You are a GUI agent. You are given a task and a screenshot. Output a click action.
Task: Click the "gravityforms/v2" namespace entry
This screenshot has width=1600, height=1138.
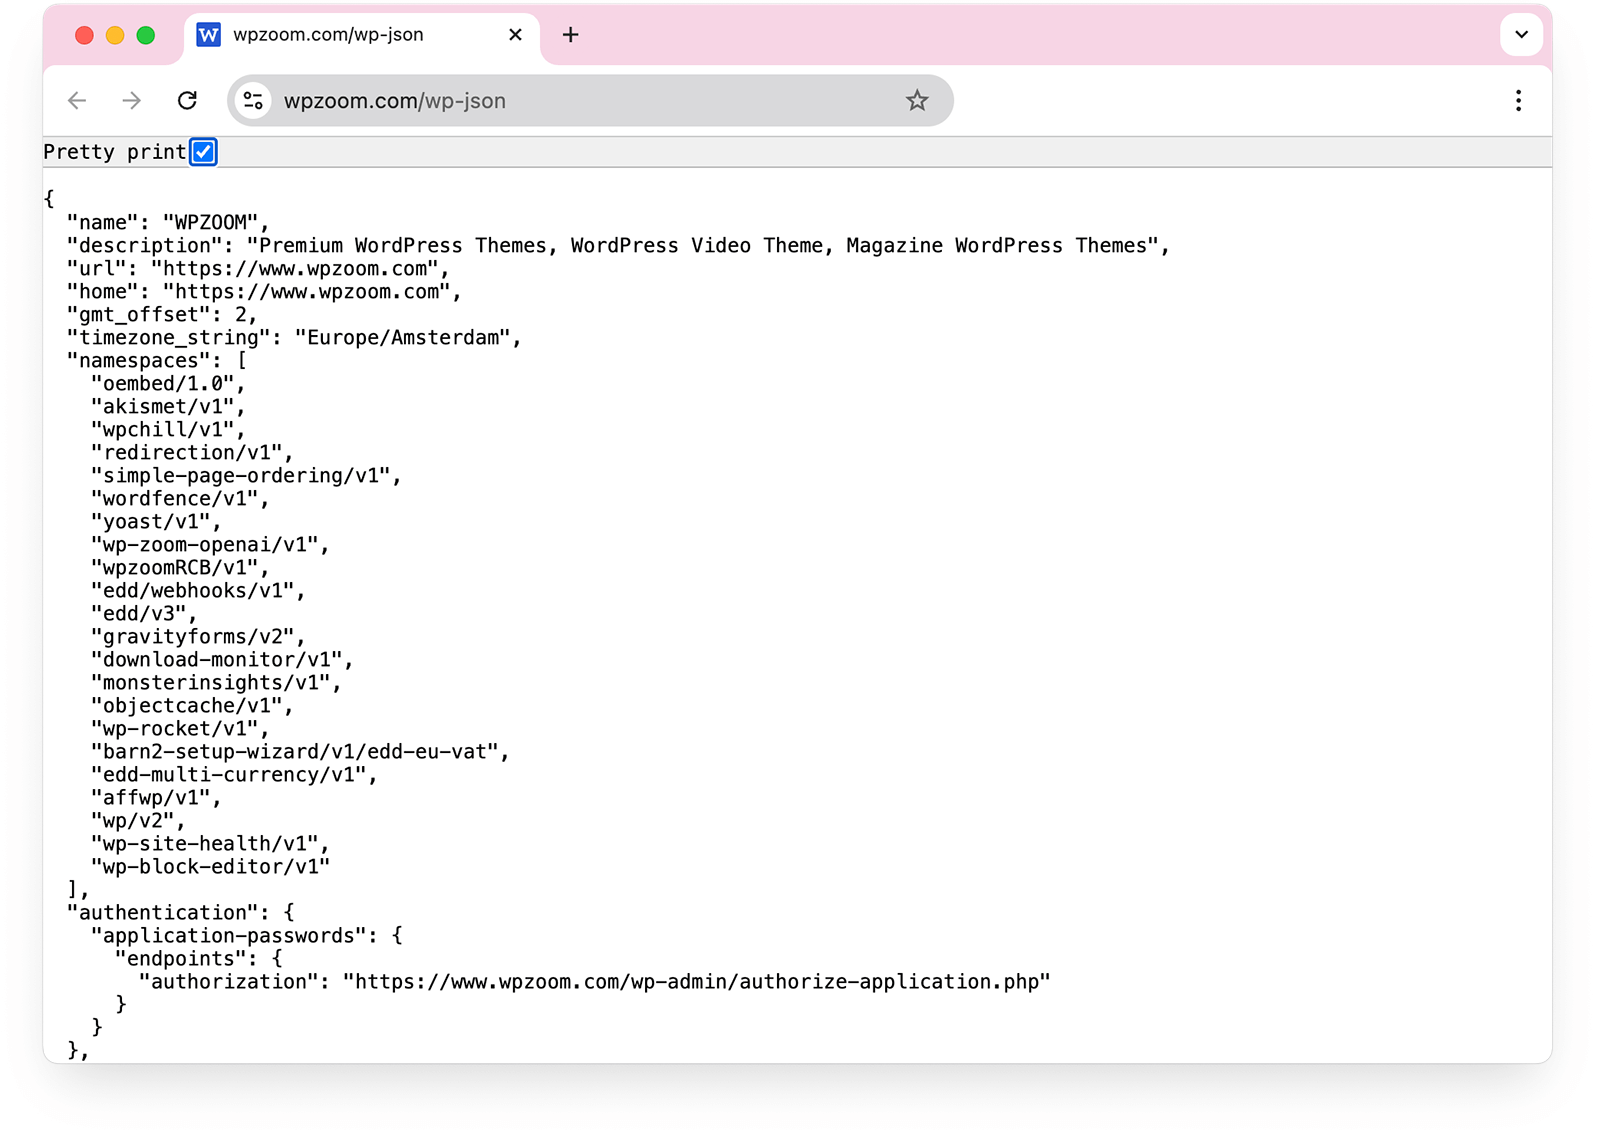(197, 637)
